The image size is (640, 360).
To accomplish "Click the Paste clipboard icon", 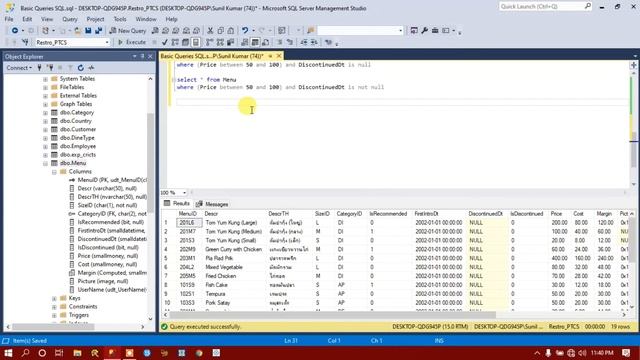I will (x=231, y=31).
